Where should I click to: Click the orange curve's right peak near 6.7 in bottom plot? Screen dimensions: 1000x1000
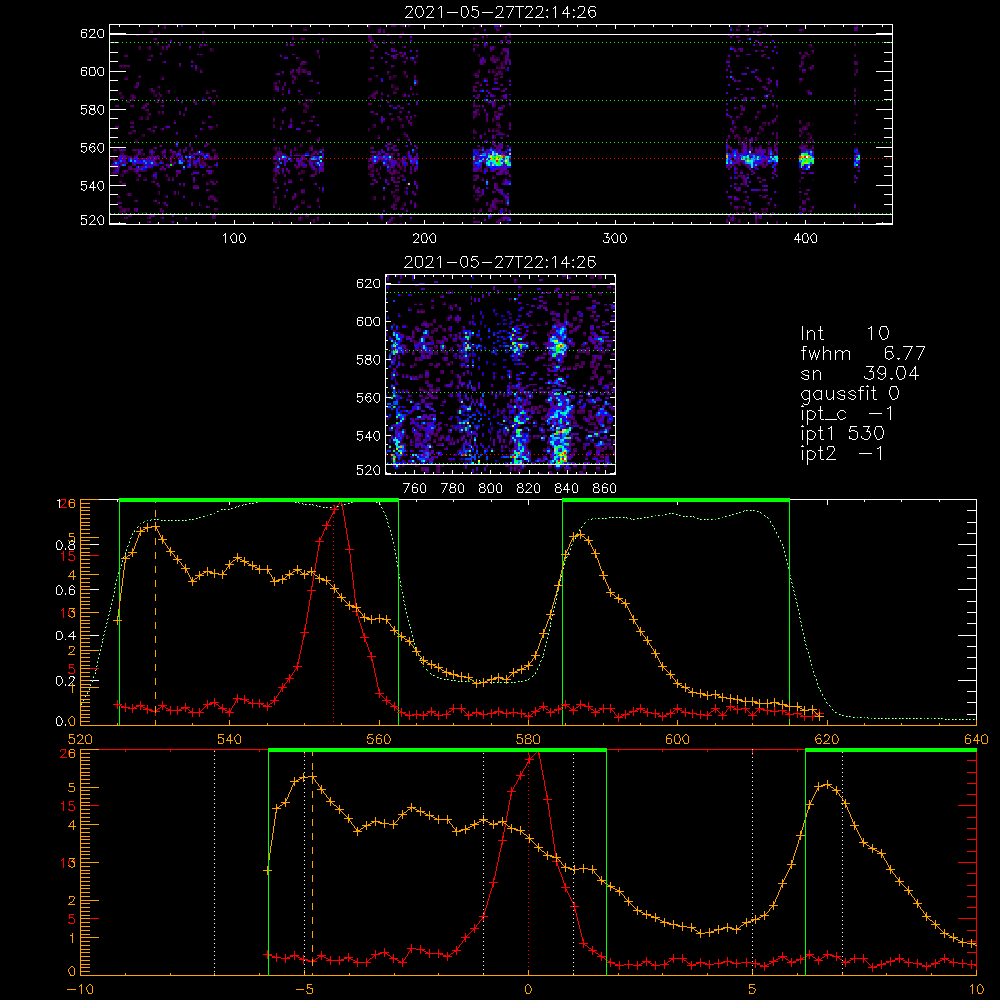[827, 784]
